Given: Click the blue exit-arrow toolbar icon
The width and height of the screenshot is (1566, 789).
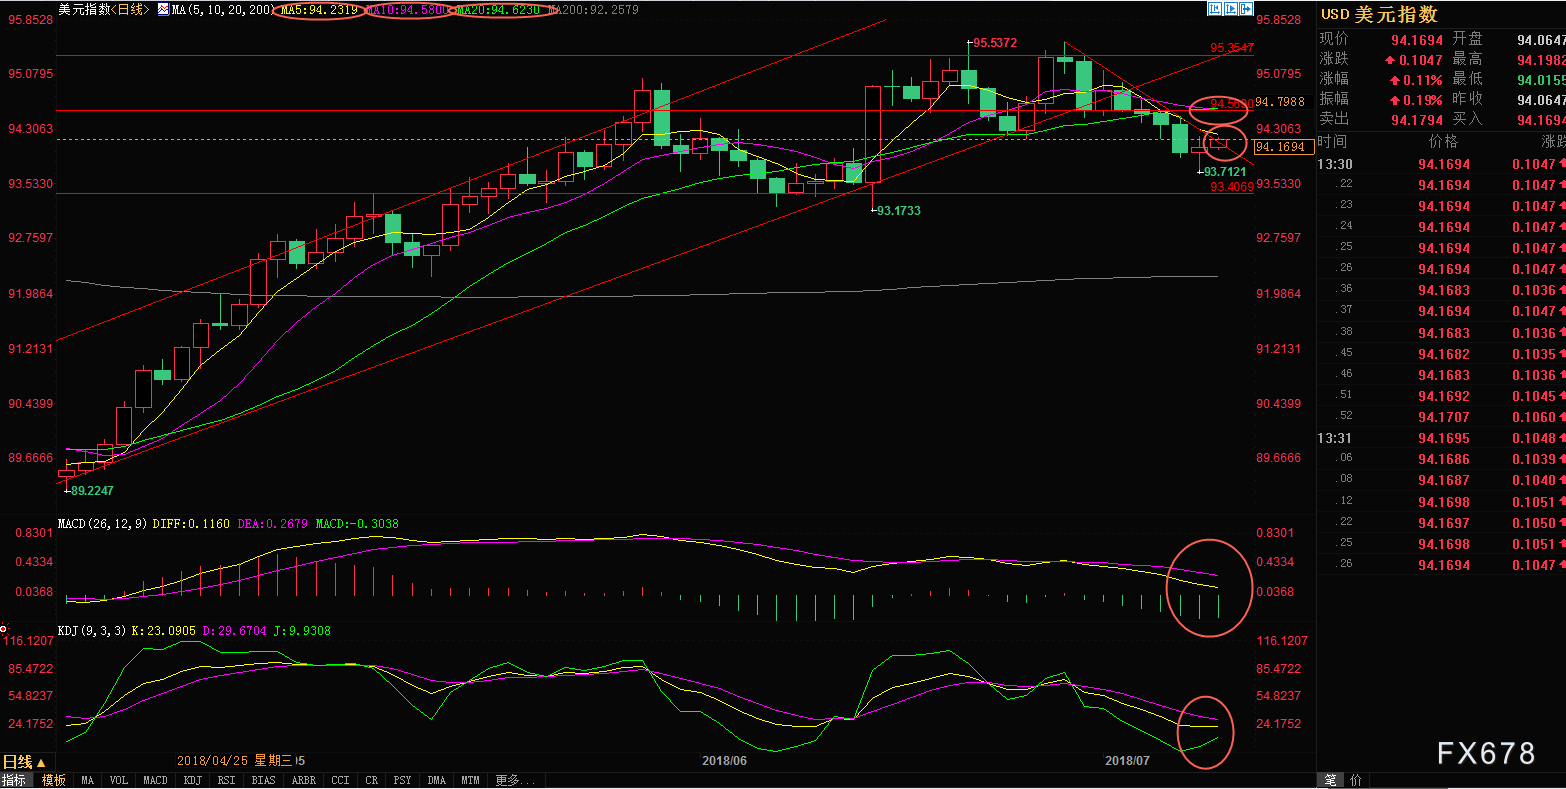Looking at the screenshot, I should [x=1244, y=9].
